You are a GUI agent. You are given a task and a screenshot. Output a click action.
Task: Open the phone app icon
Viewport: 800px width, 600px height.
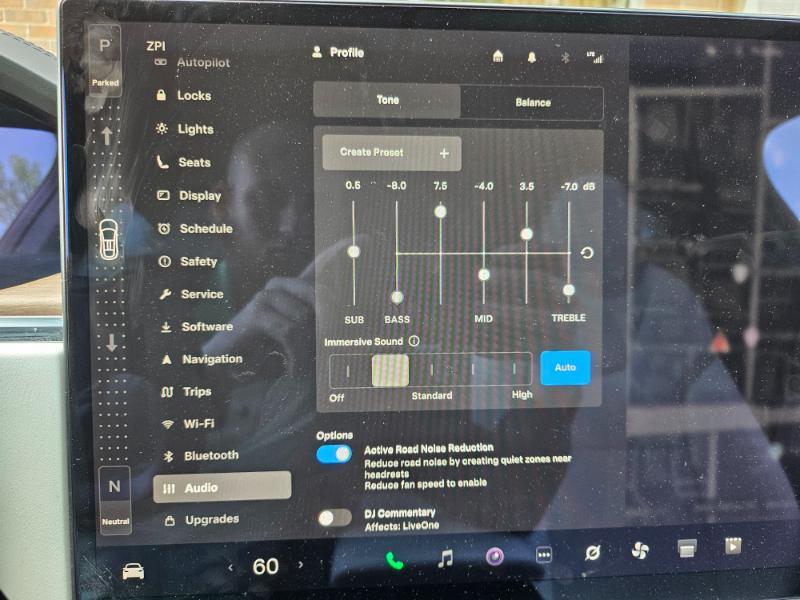tap(395, 559)
